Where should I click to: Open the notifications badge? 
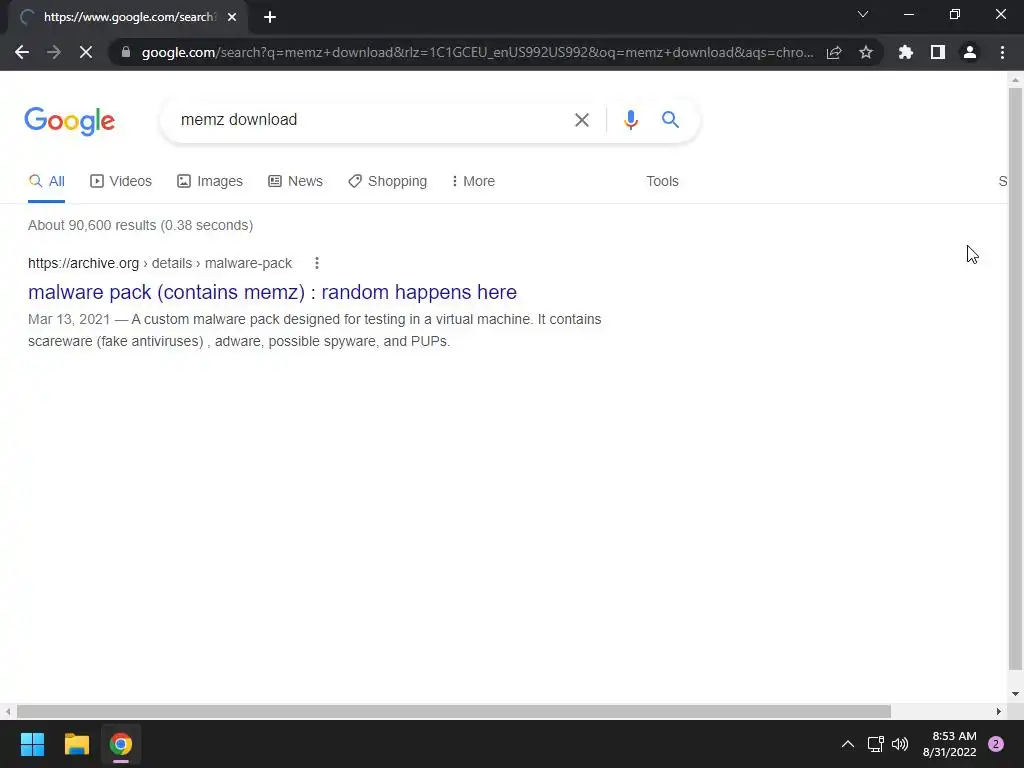pos(996,744)
